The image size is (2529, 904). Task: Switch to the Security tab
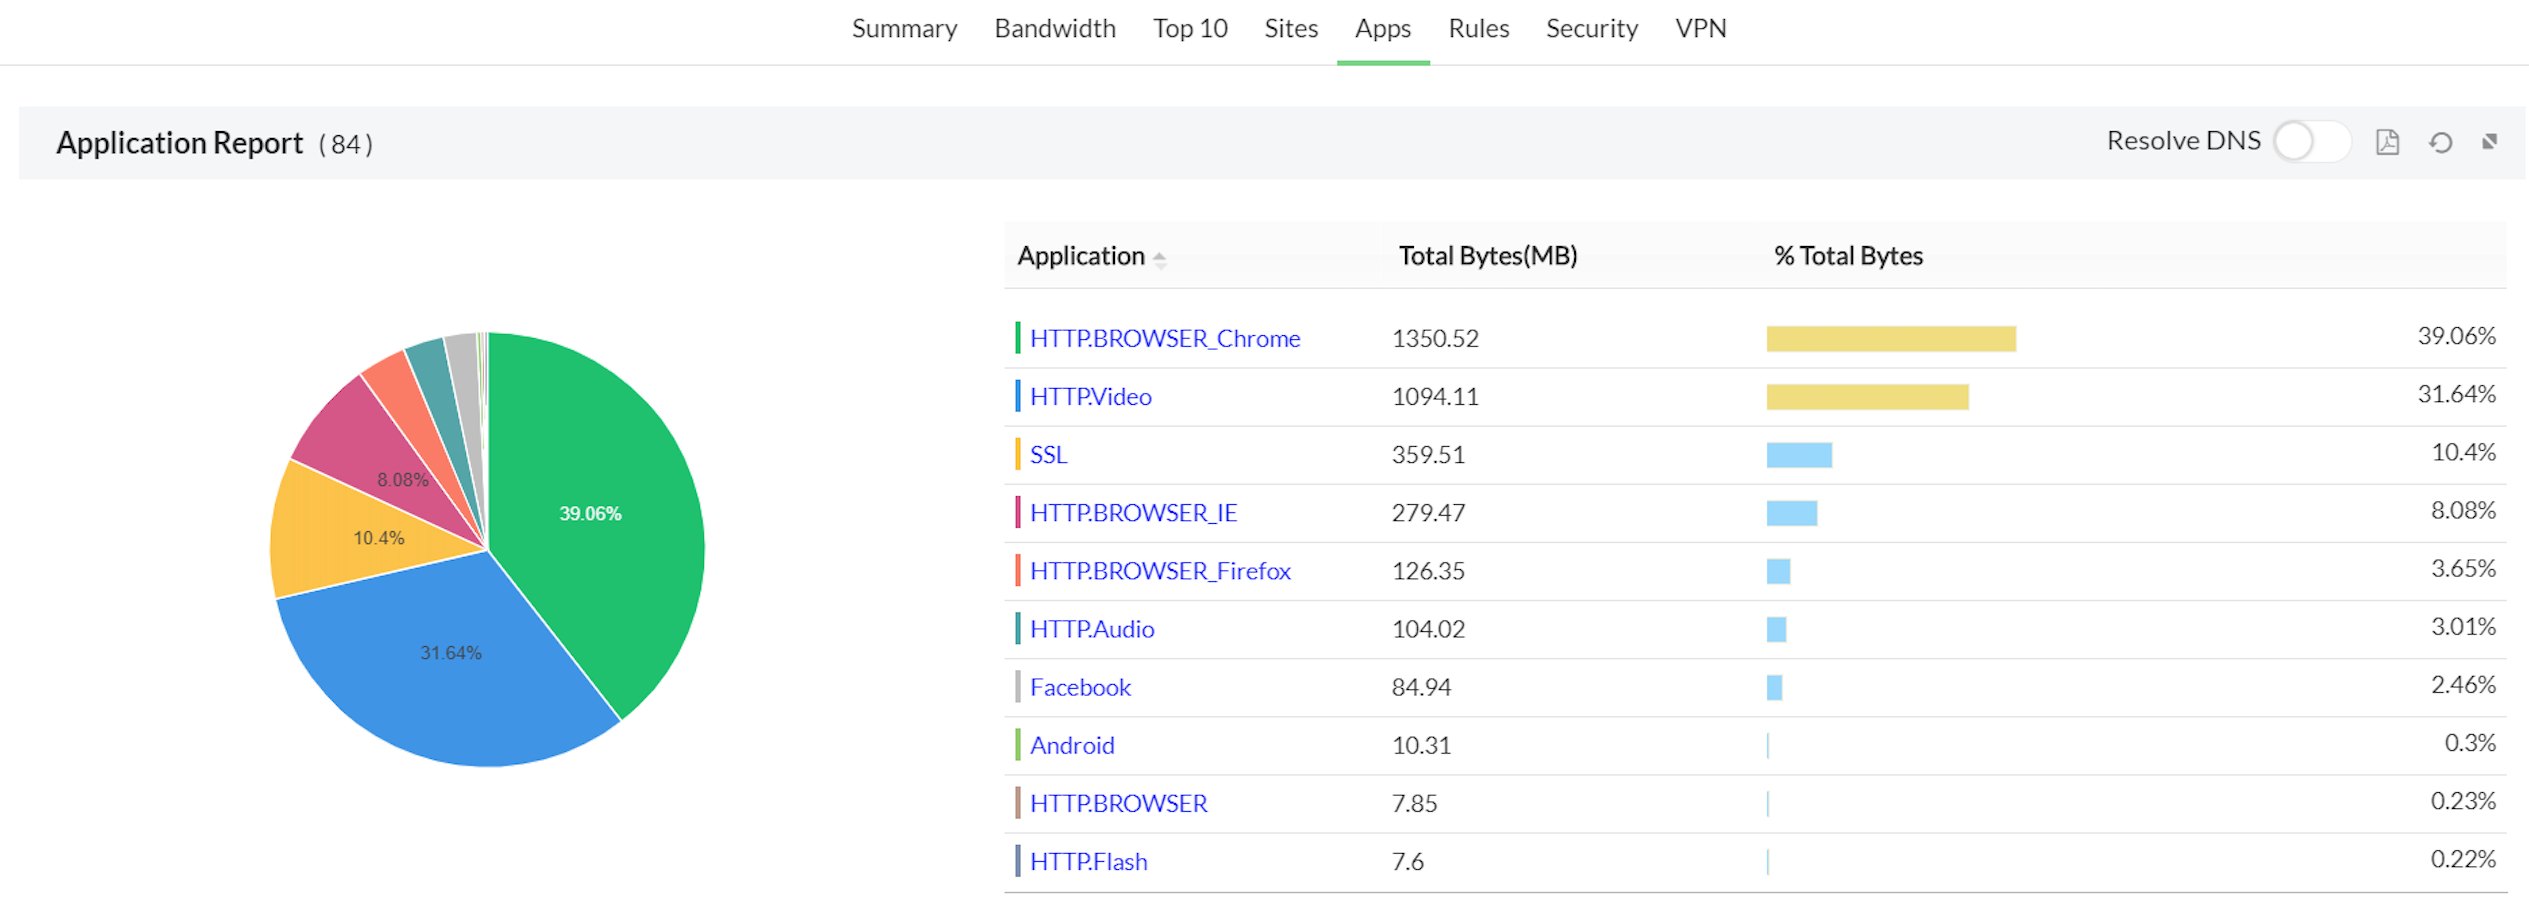pyautogui.click(x=1591, y=28)
